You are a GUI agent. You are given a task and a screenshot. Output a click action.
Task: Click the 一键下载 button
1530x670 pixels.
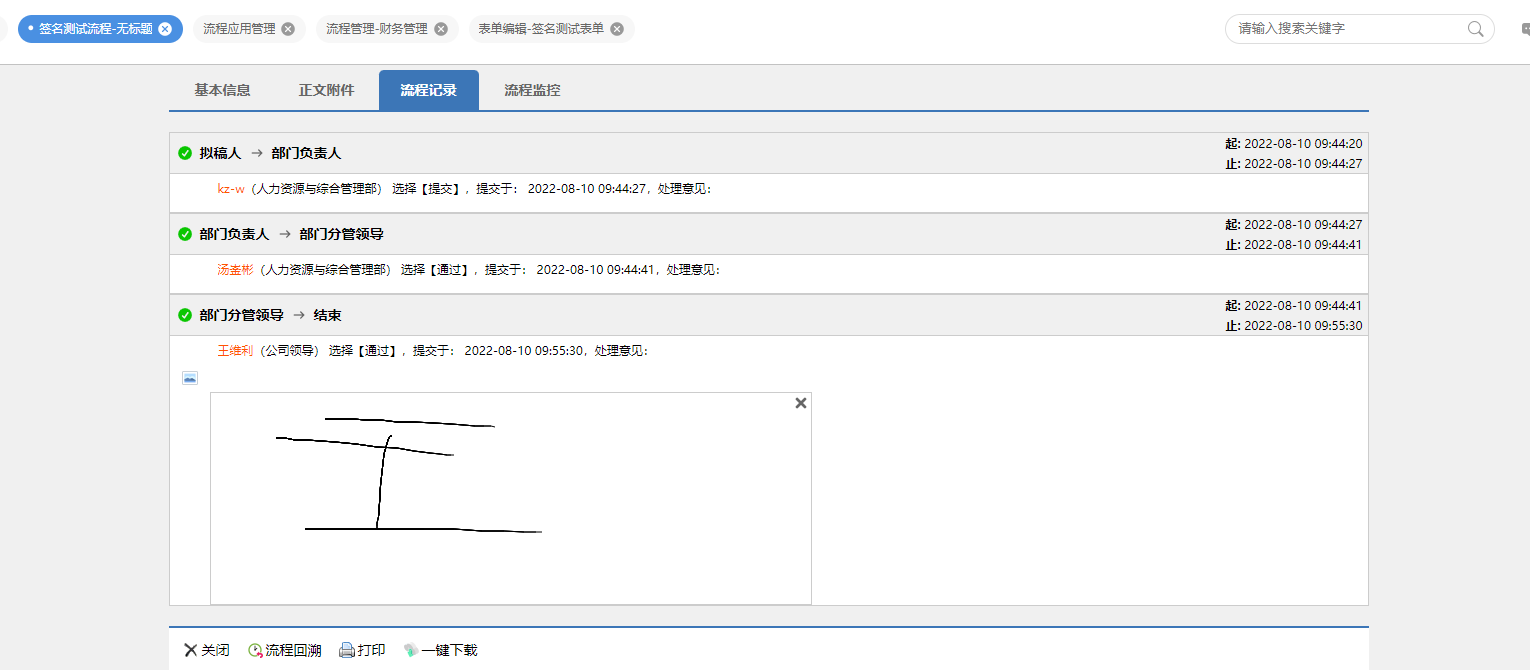tap(440, 650)
